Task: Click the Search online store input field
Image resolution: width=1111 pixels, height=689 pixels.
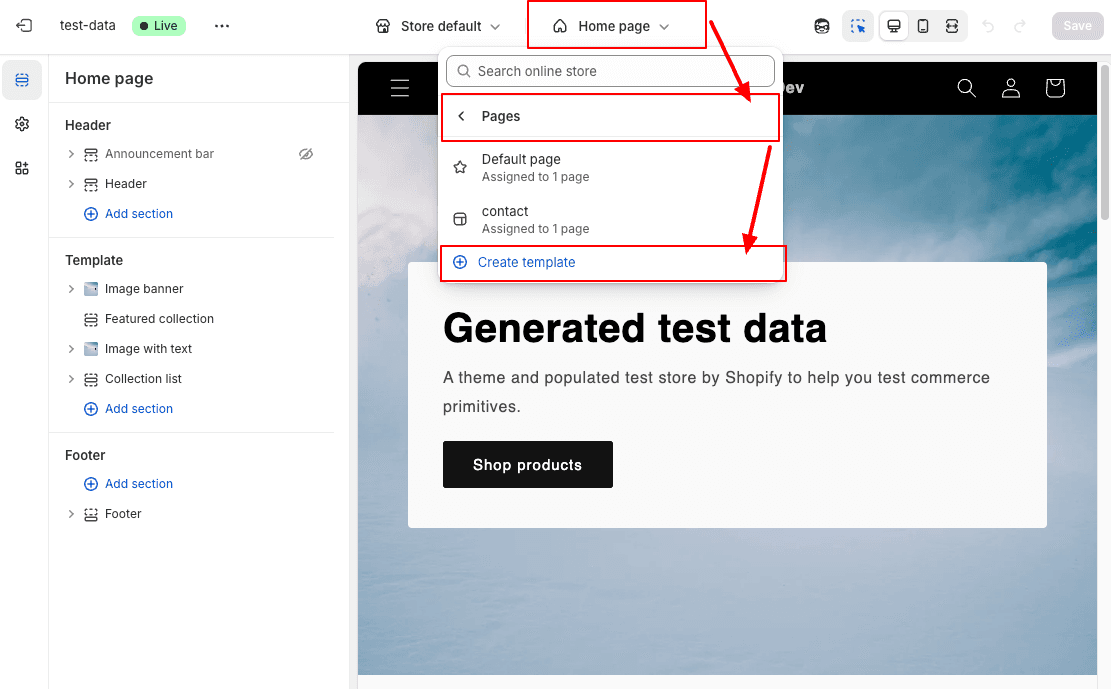Action: pyautogui.click(x=610, y=71)
